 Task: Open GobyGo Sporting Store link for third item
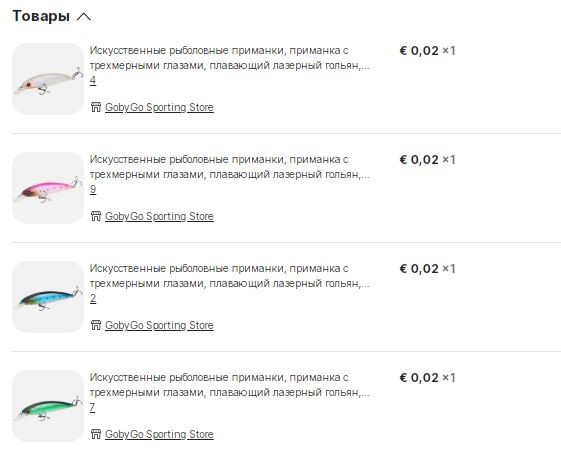point(159,326)
